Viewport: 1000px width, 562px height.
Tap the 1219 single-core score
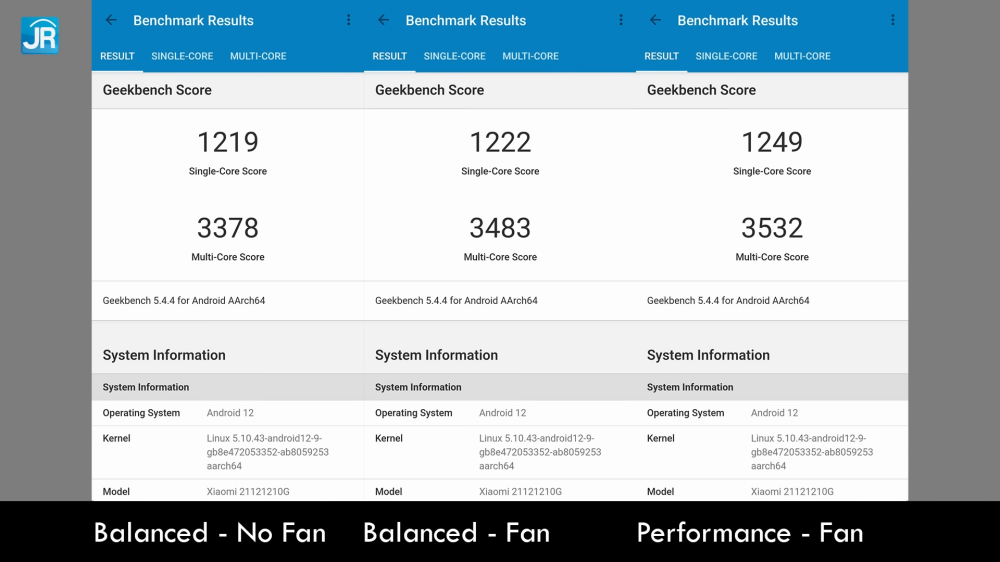pyautogui.click(x=228, y=142)
